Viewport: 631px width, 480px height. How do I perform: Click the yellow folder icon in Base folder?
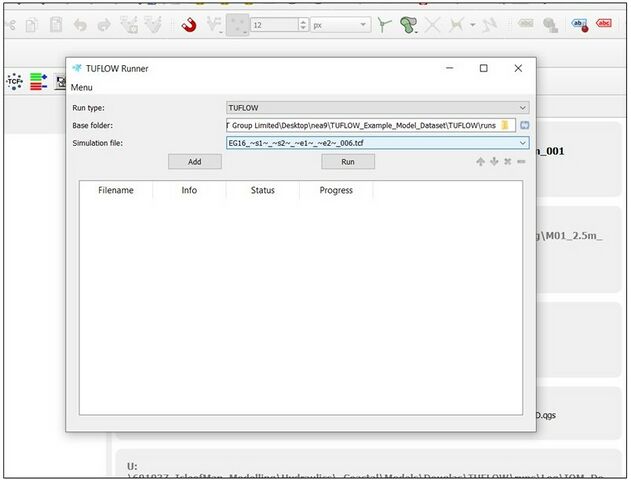[506, 125]
